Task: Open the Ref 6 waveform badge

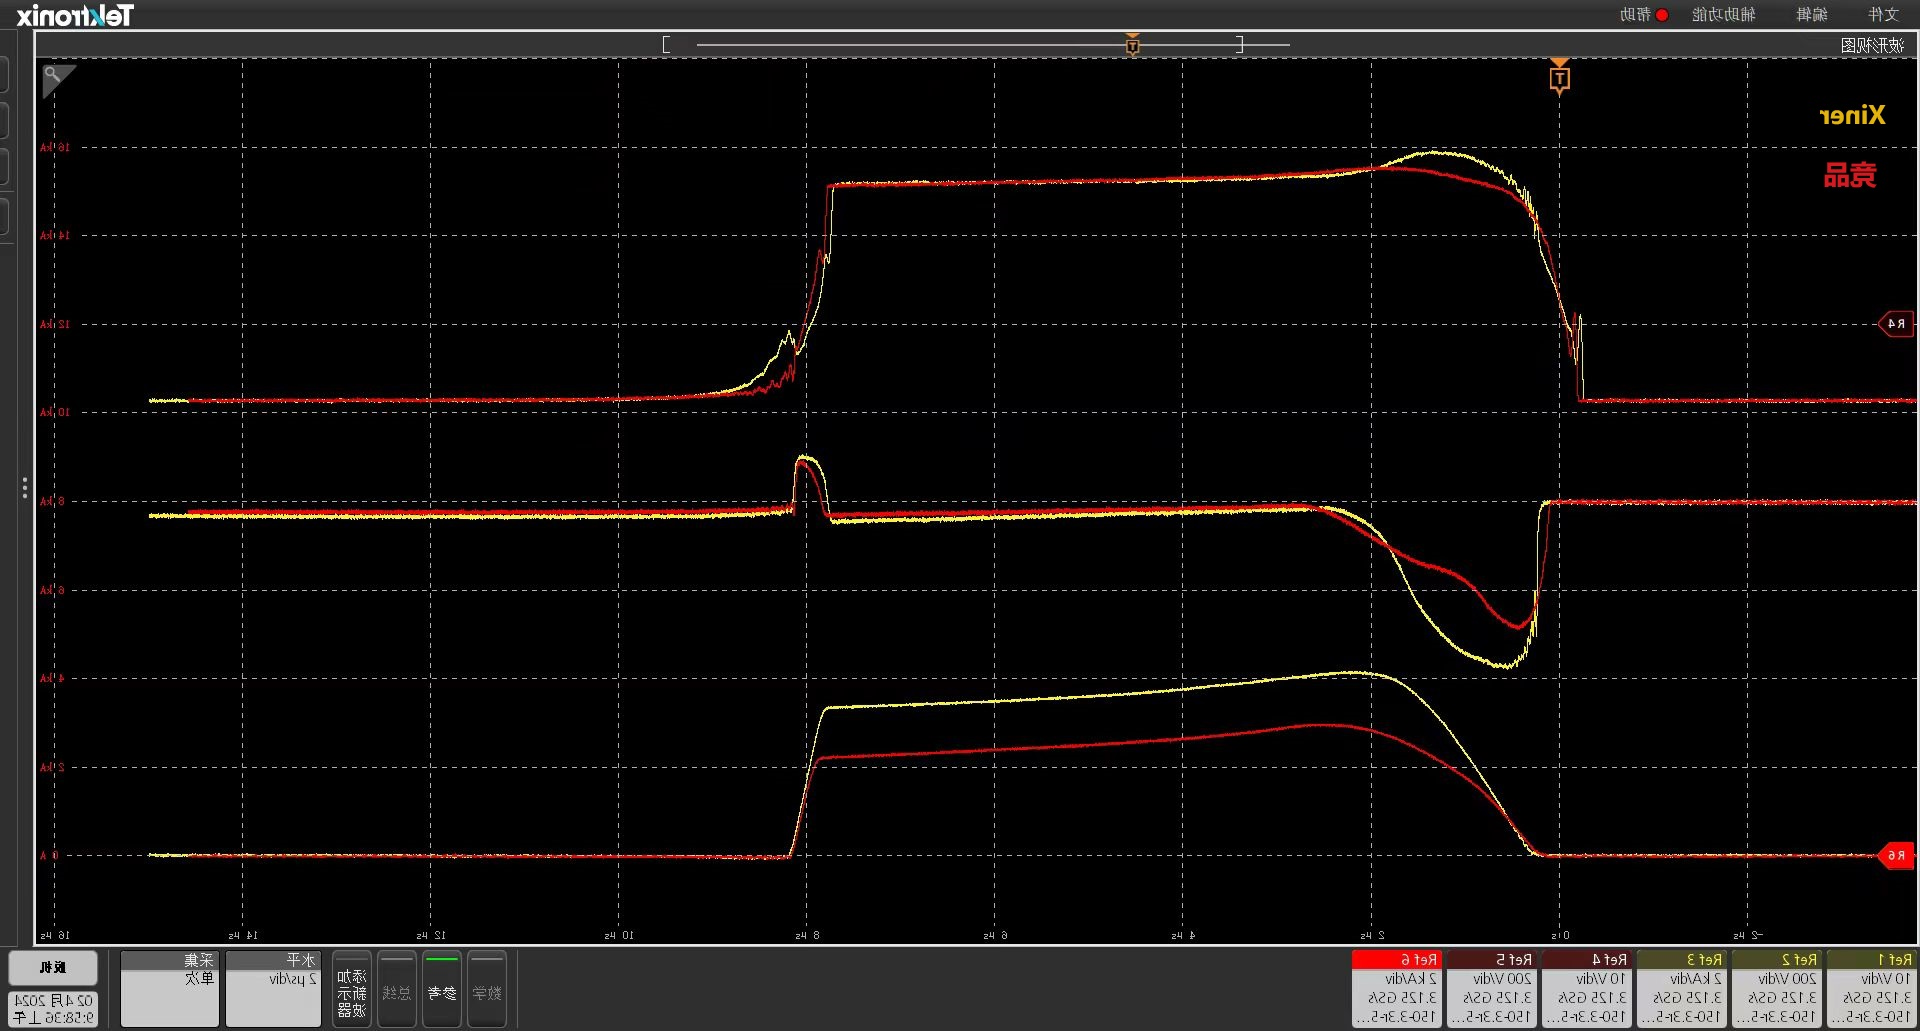Action: click(1396, 988)
